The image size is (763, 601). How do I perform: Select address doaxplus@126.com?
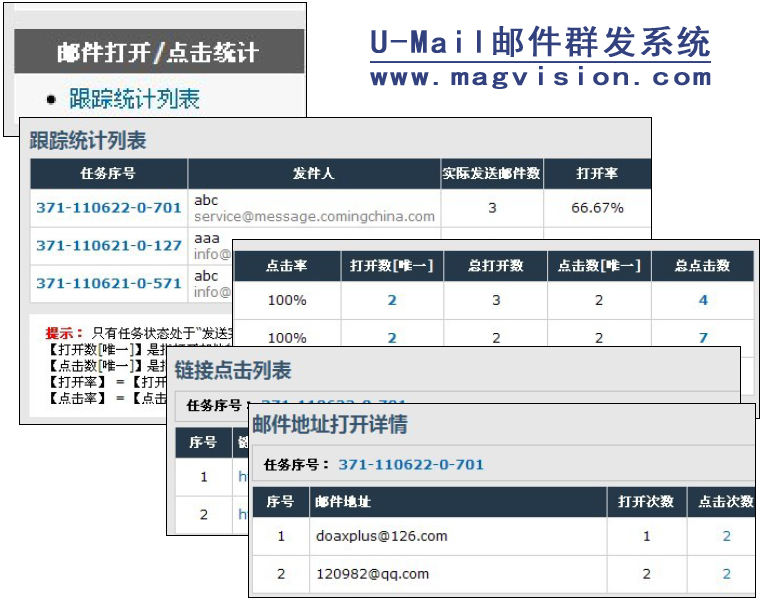[382, 536]
